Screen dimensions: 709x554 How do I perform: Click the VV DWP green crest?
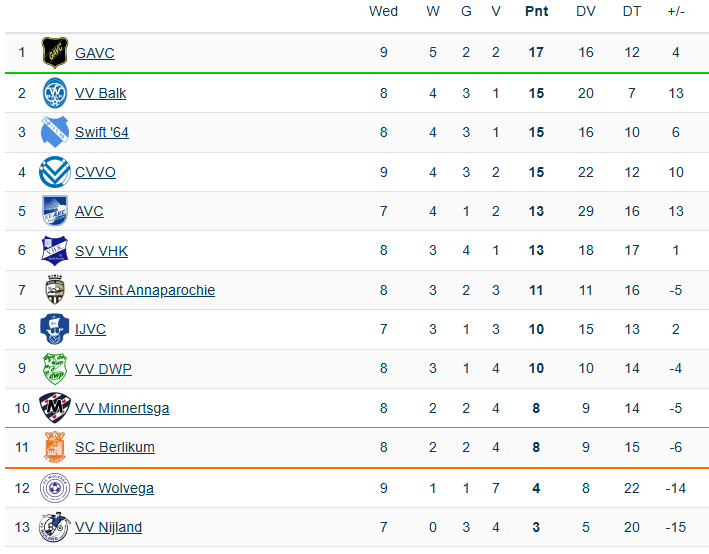54,369
